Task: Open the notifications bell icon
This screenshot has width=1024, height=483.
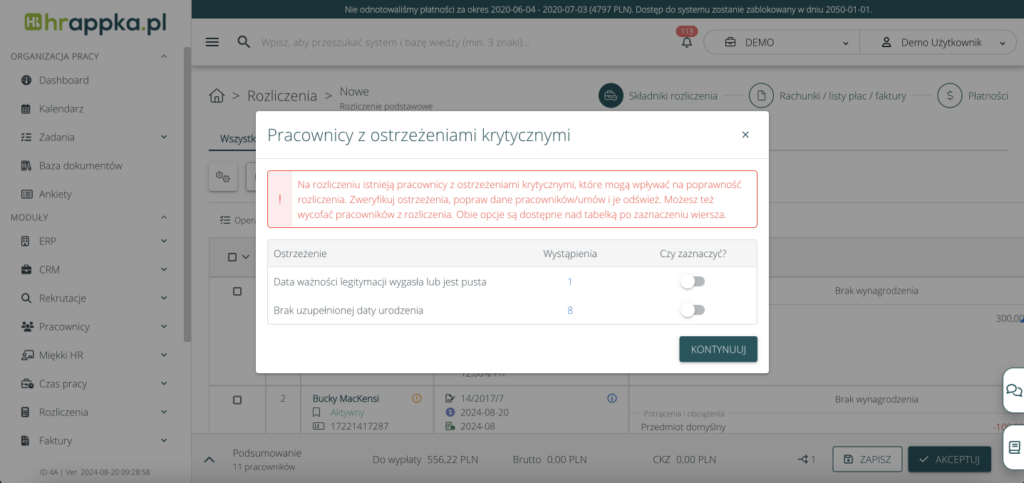Action: [686, 42]
